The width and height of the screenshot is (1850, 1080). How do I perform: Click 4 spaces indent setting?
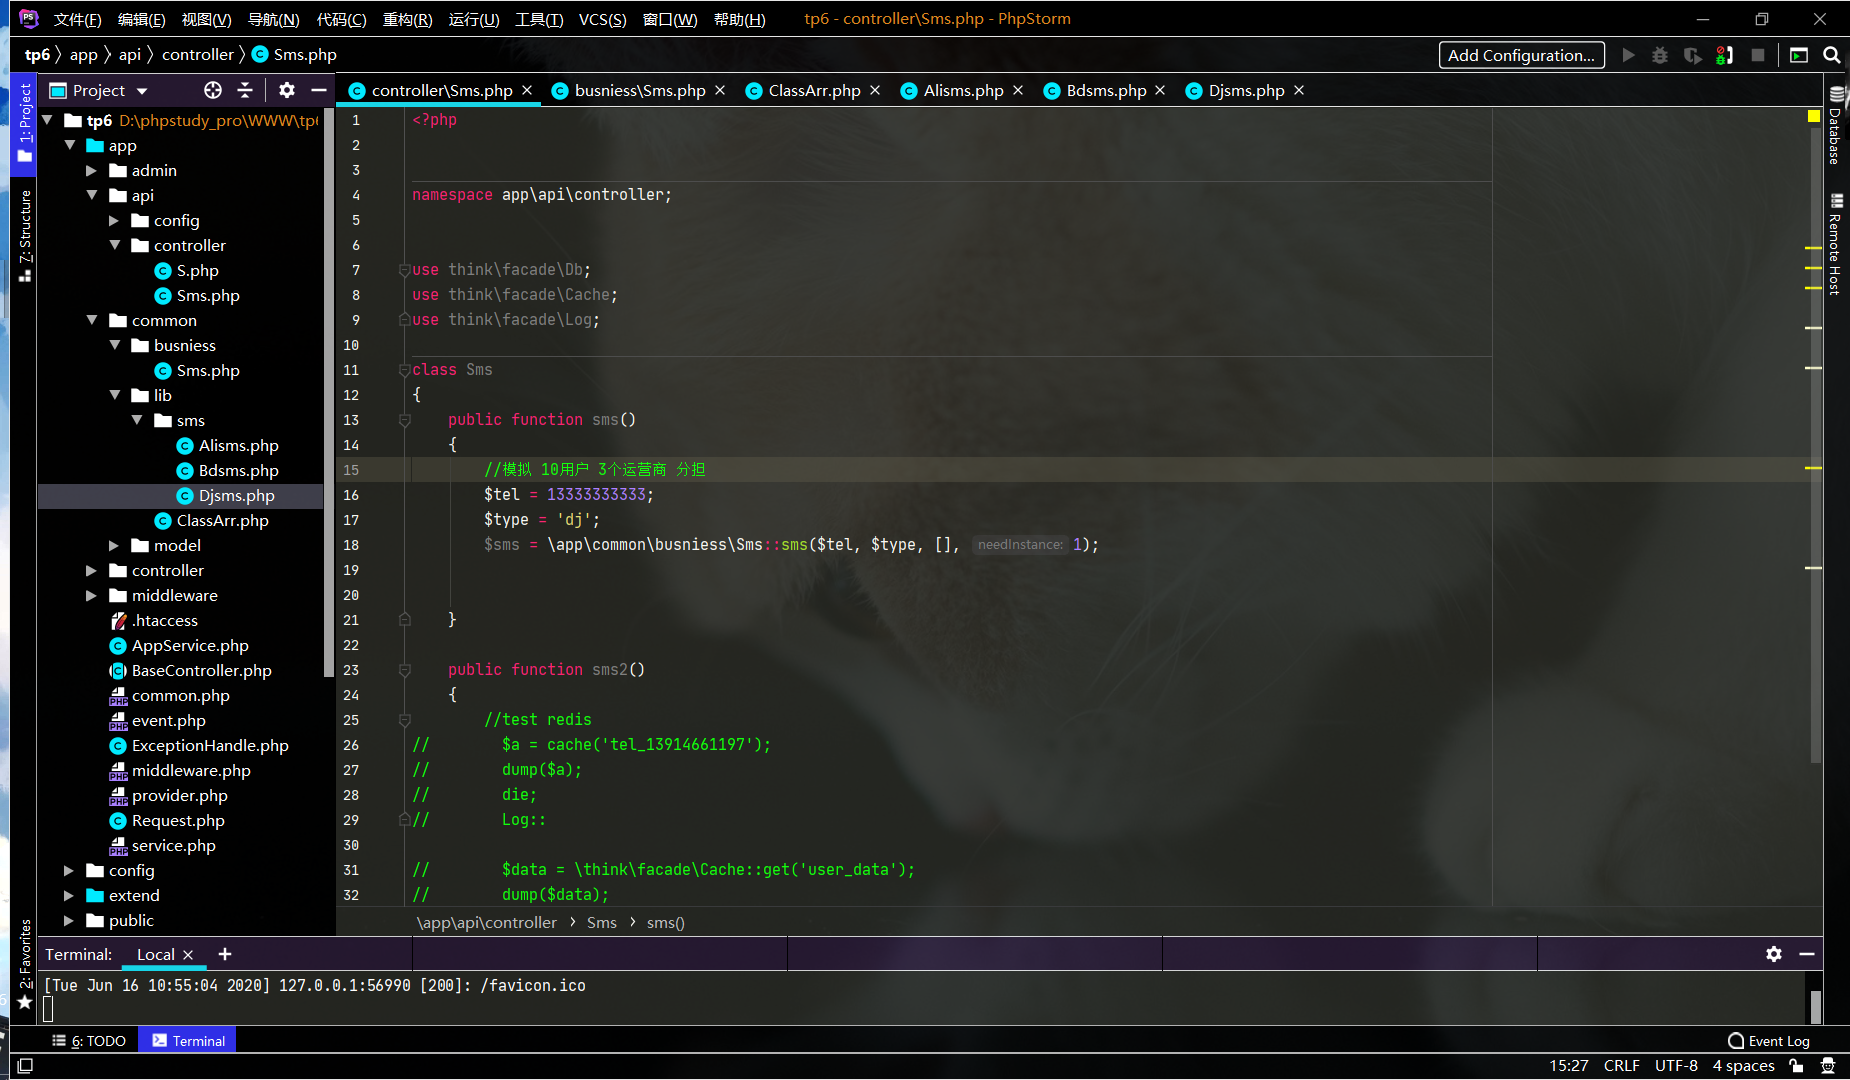1743,1066
